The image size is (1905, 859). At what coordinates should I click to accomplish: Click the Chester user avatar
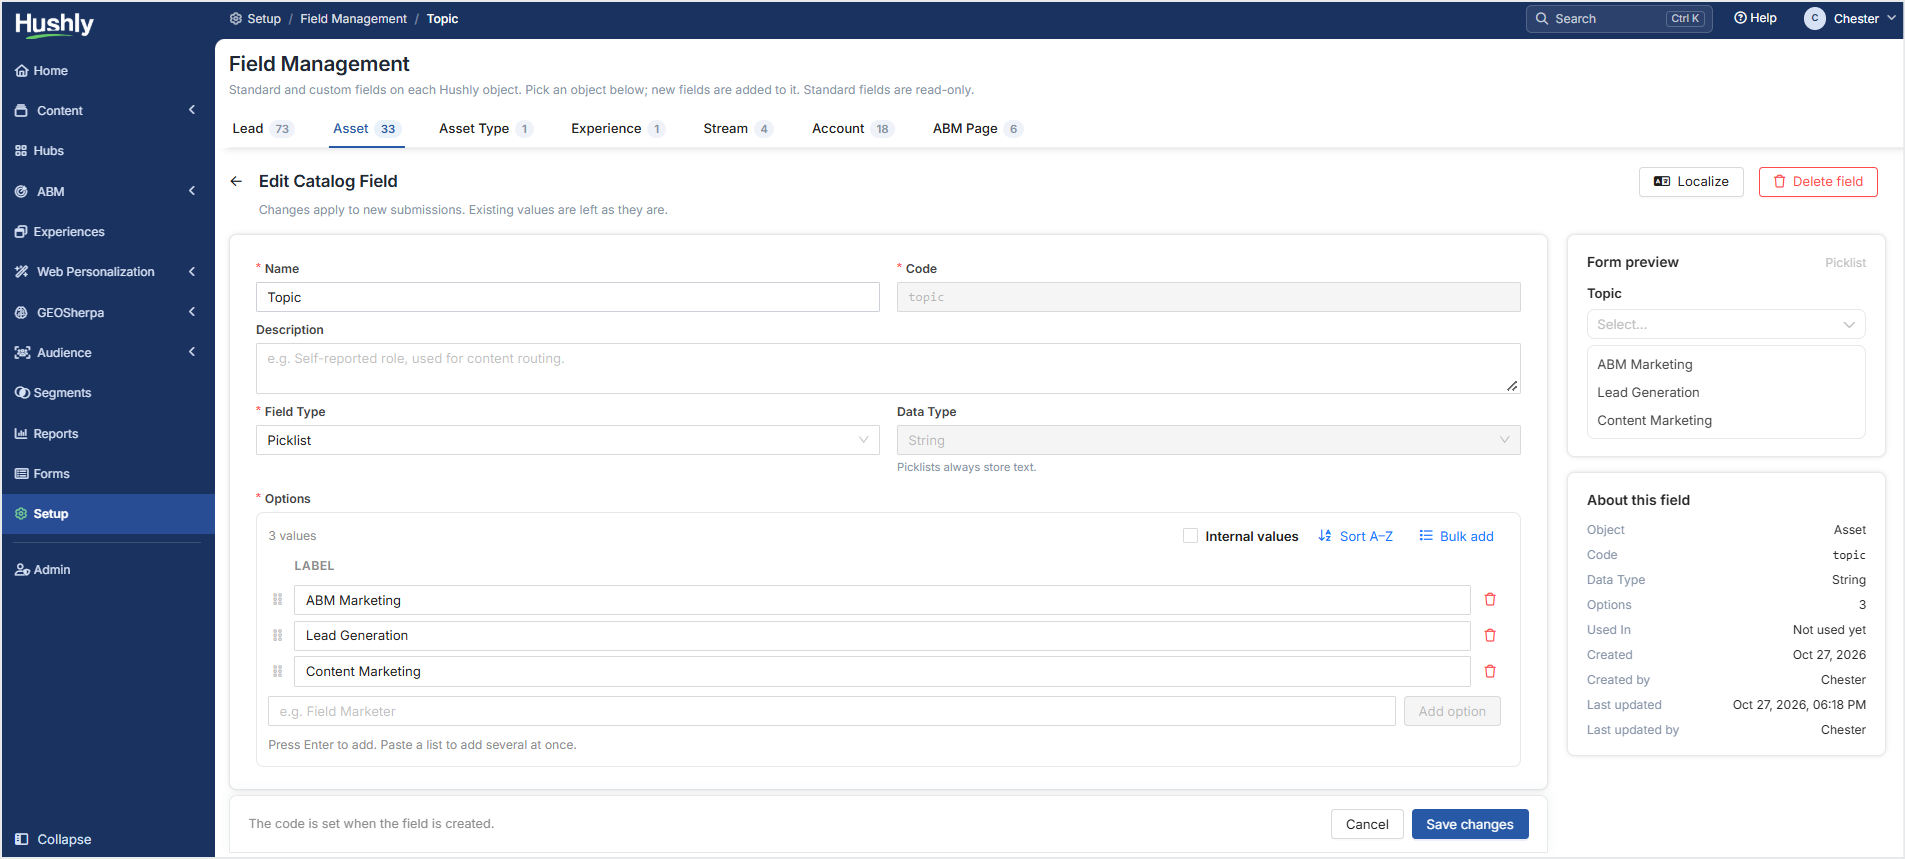coord(1814,19)
